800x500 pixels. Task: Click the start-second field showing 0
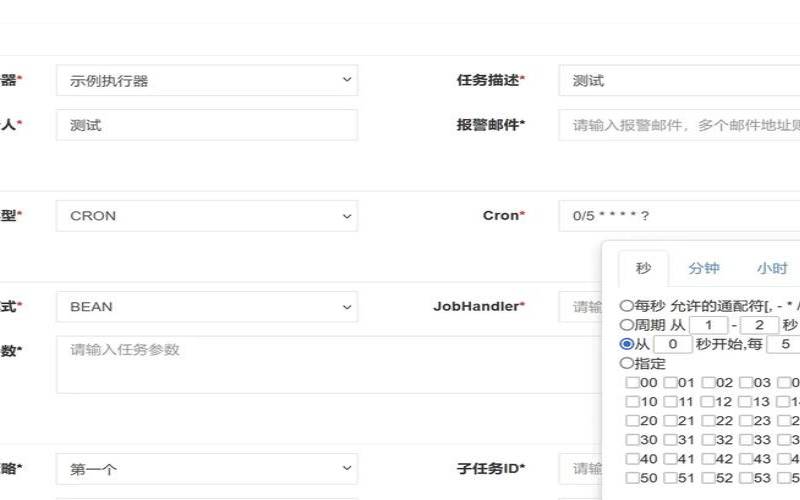click(673, 344)
